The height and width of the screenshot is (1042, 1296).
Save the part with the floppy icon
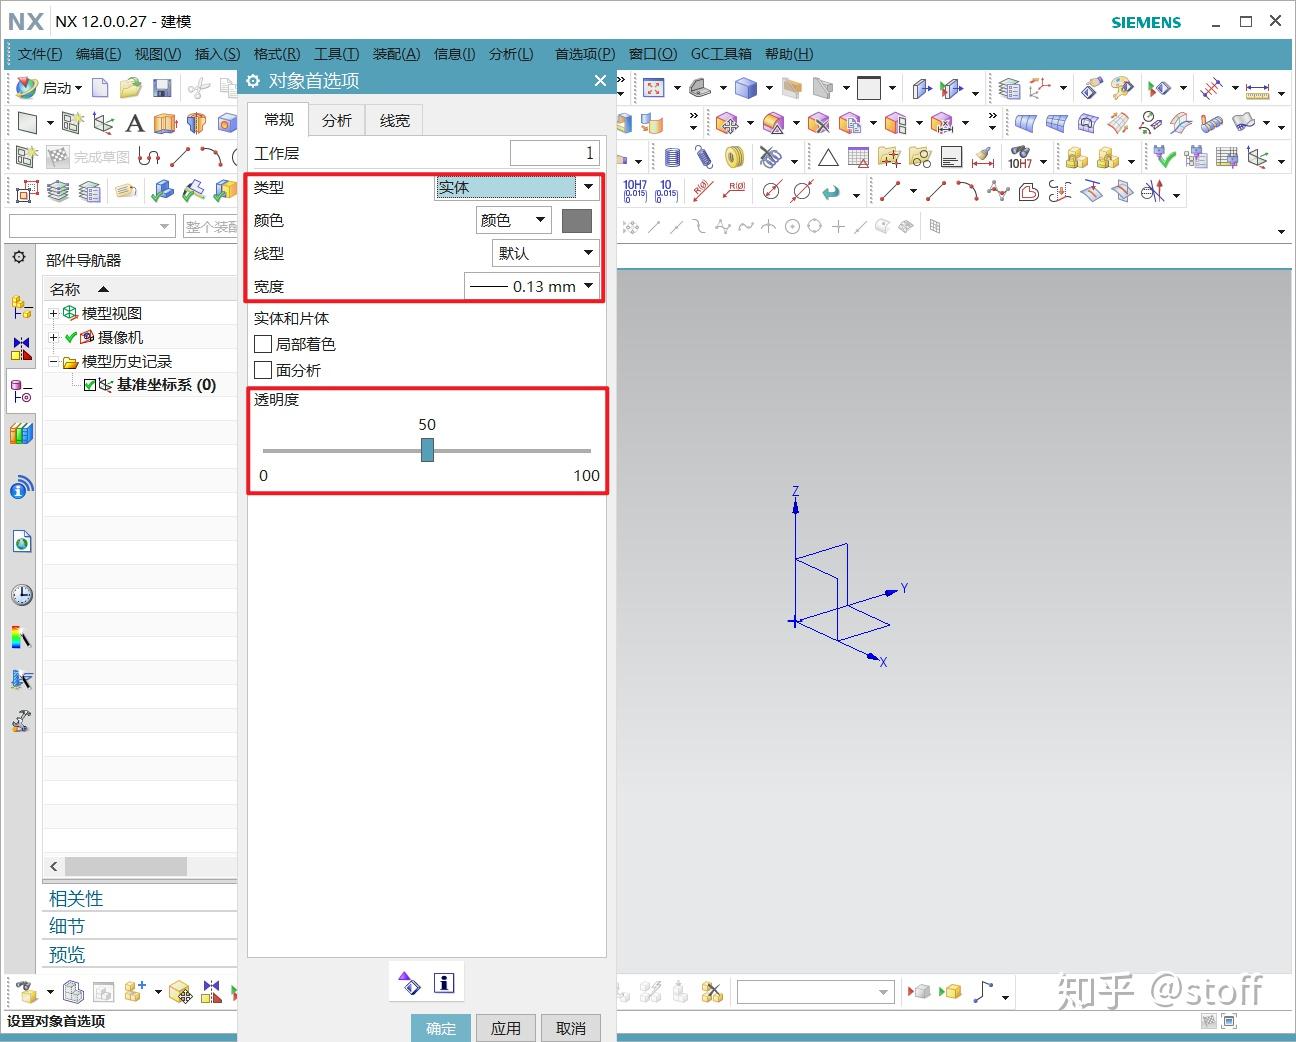pos(162,89)
